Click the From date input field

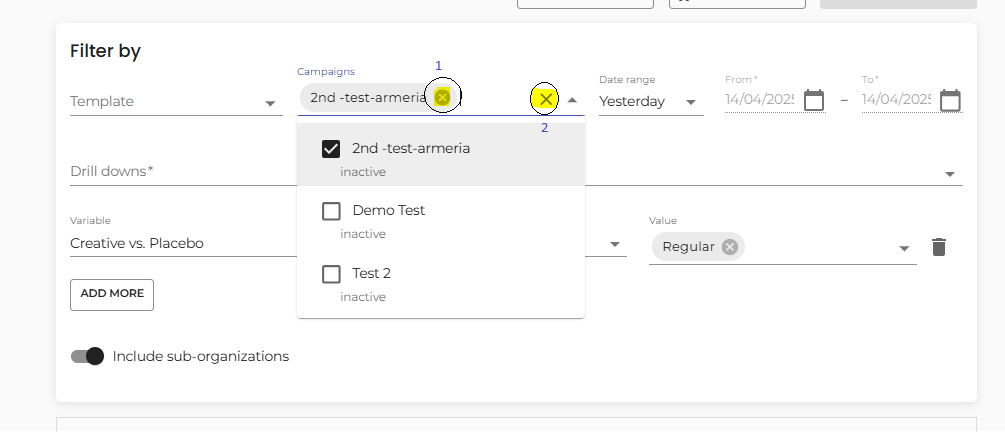[759, 100]
